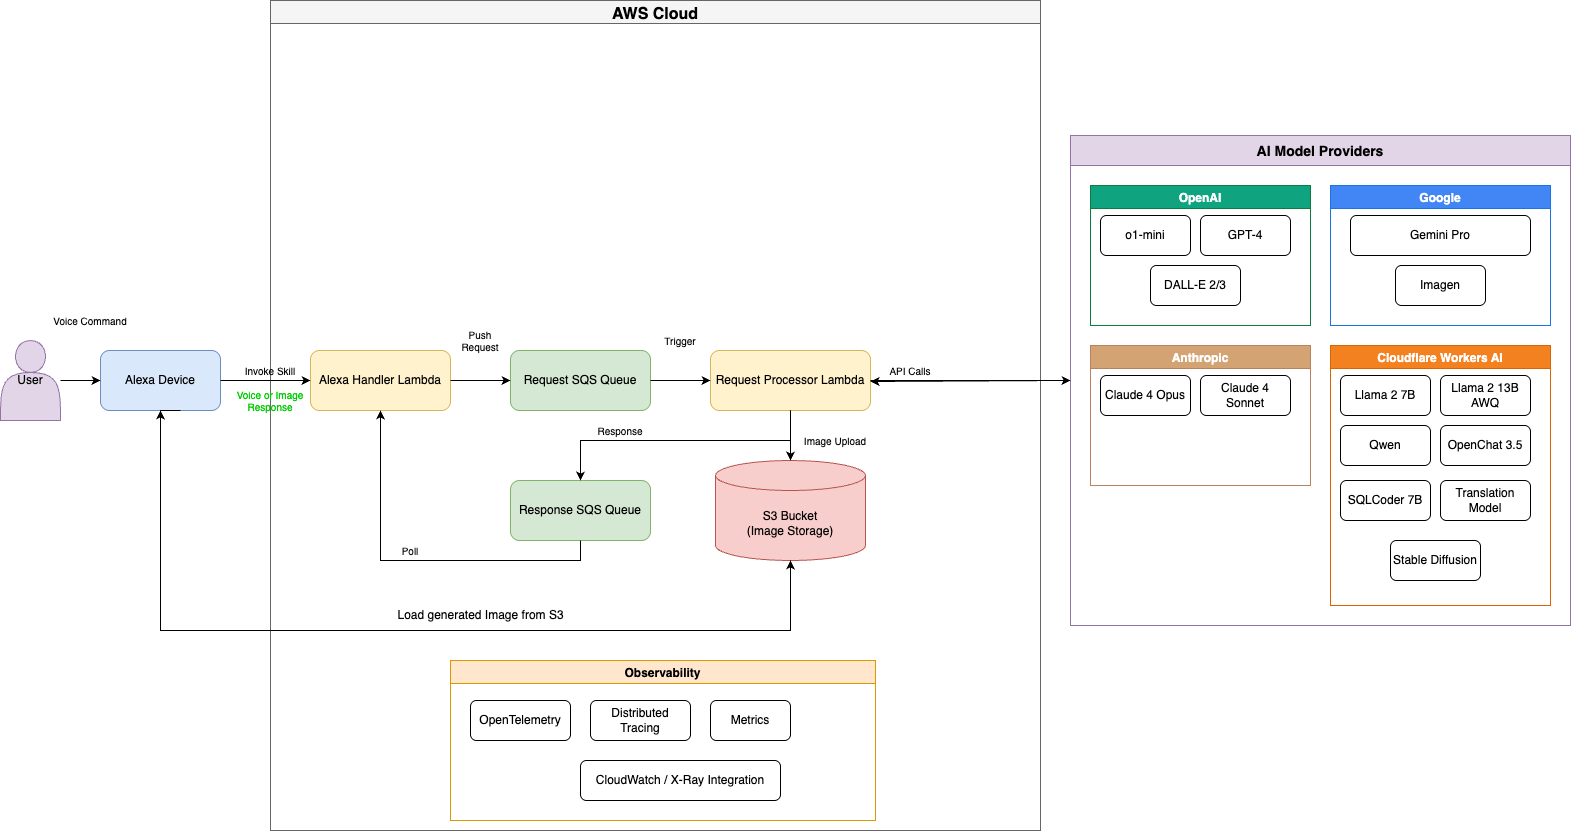Image resolution: width=1572 pixels, height=832 pixels.
Task: Select the CloudWatch / X-Ray Integration box
Action: [680, 780]
